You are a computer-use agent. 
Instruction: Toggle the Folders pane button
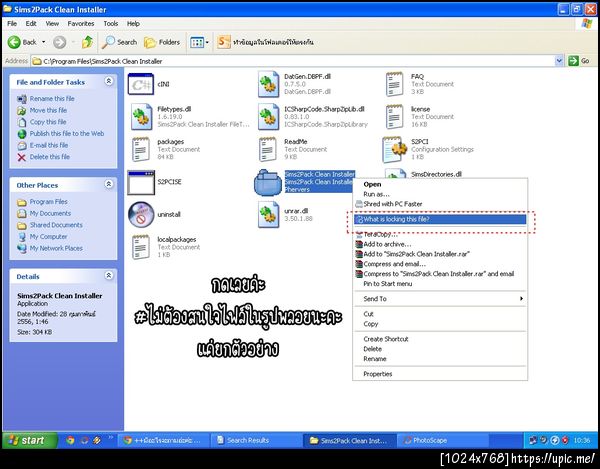tap(162, 42)
